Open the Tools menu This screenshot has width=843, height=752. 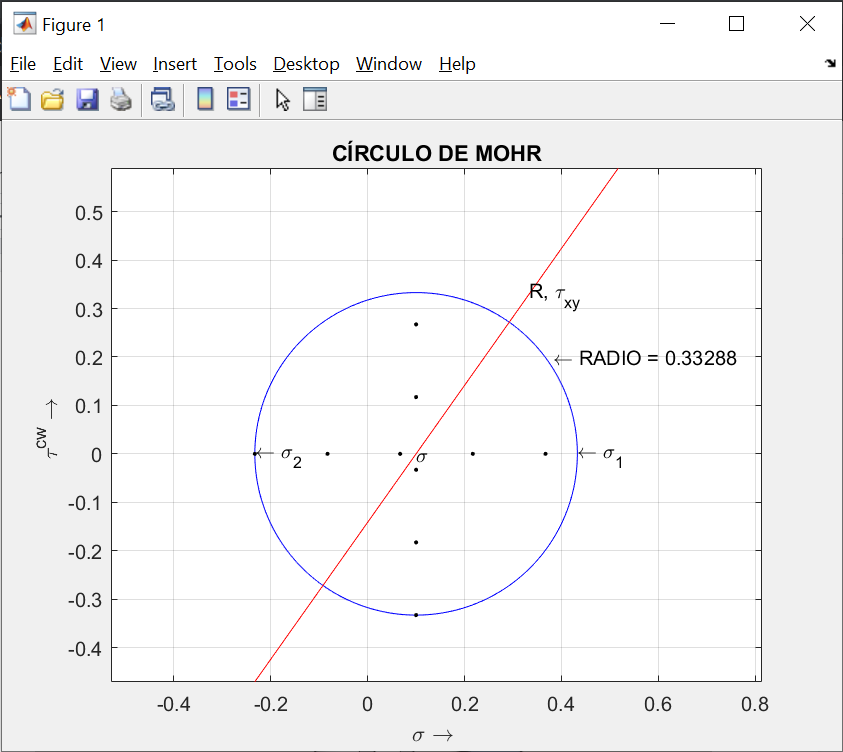click(235, 64)
